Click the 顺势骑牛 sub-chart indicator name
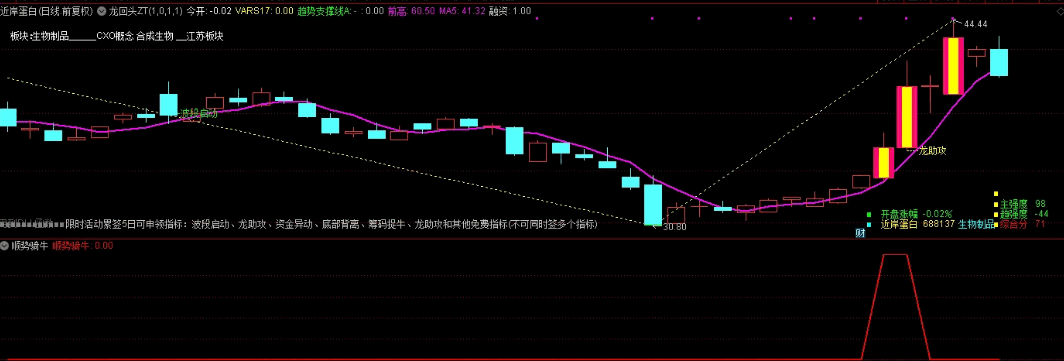 pyautogui.click(x=30, y=246)
